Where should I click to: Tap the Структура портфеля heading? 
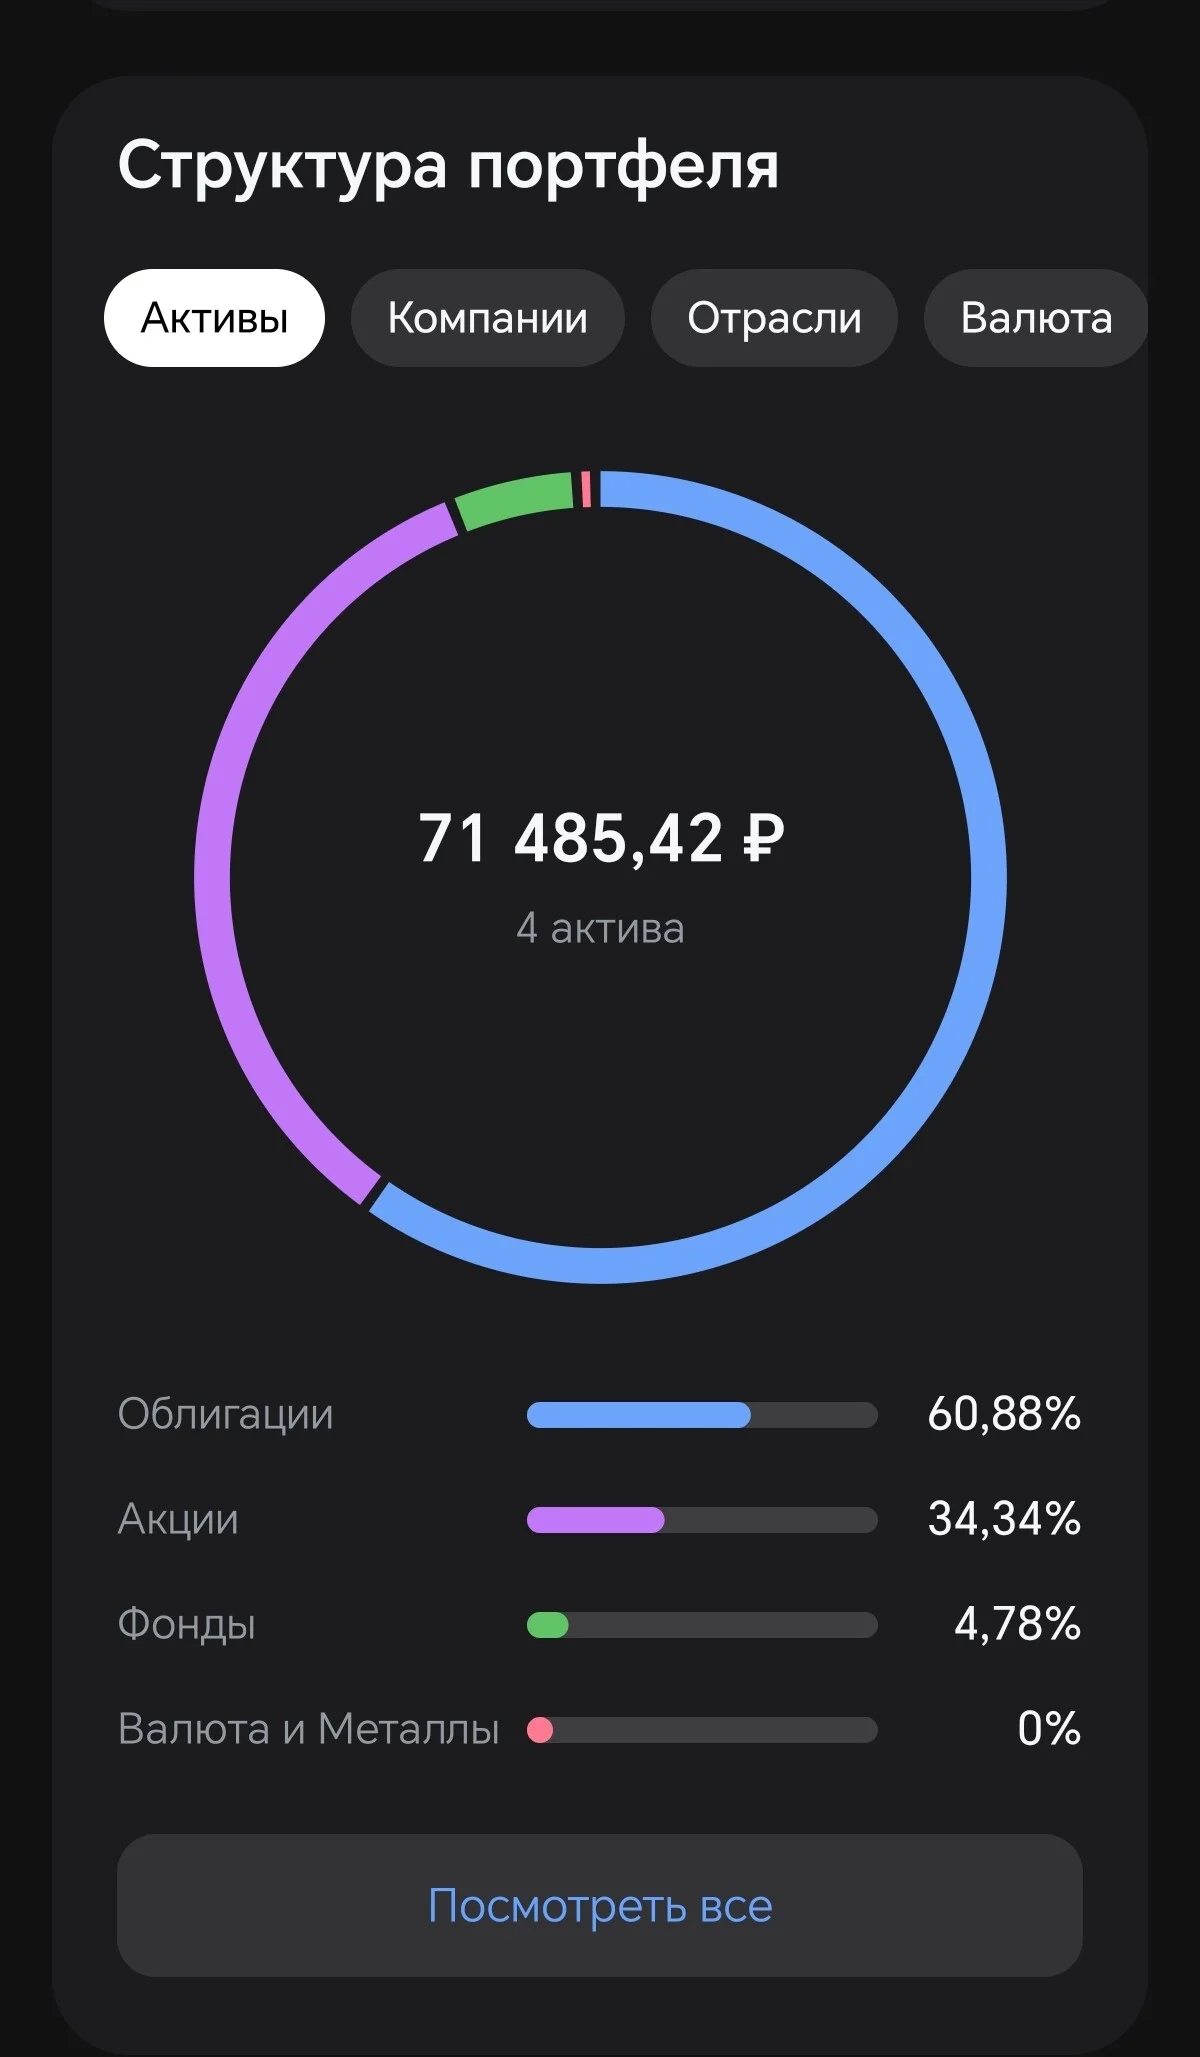point(448,165)
